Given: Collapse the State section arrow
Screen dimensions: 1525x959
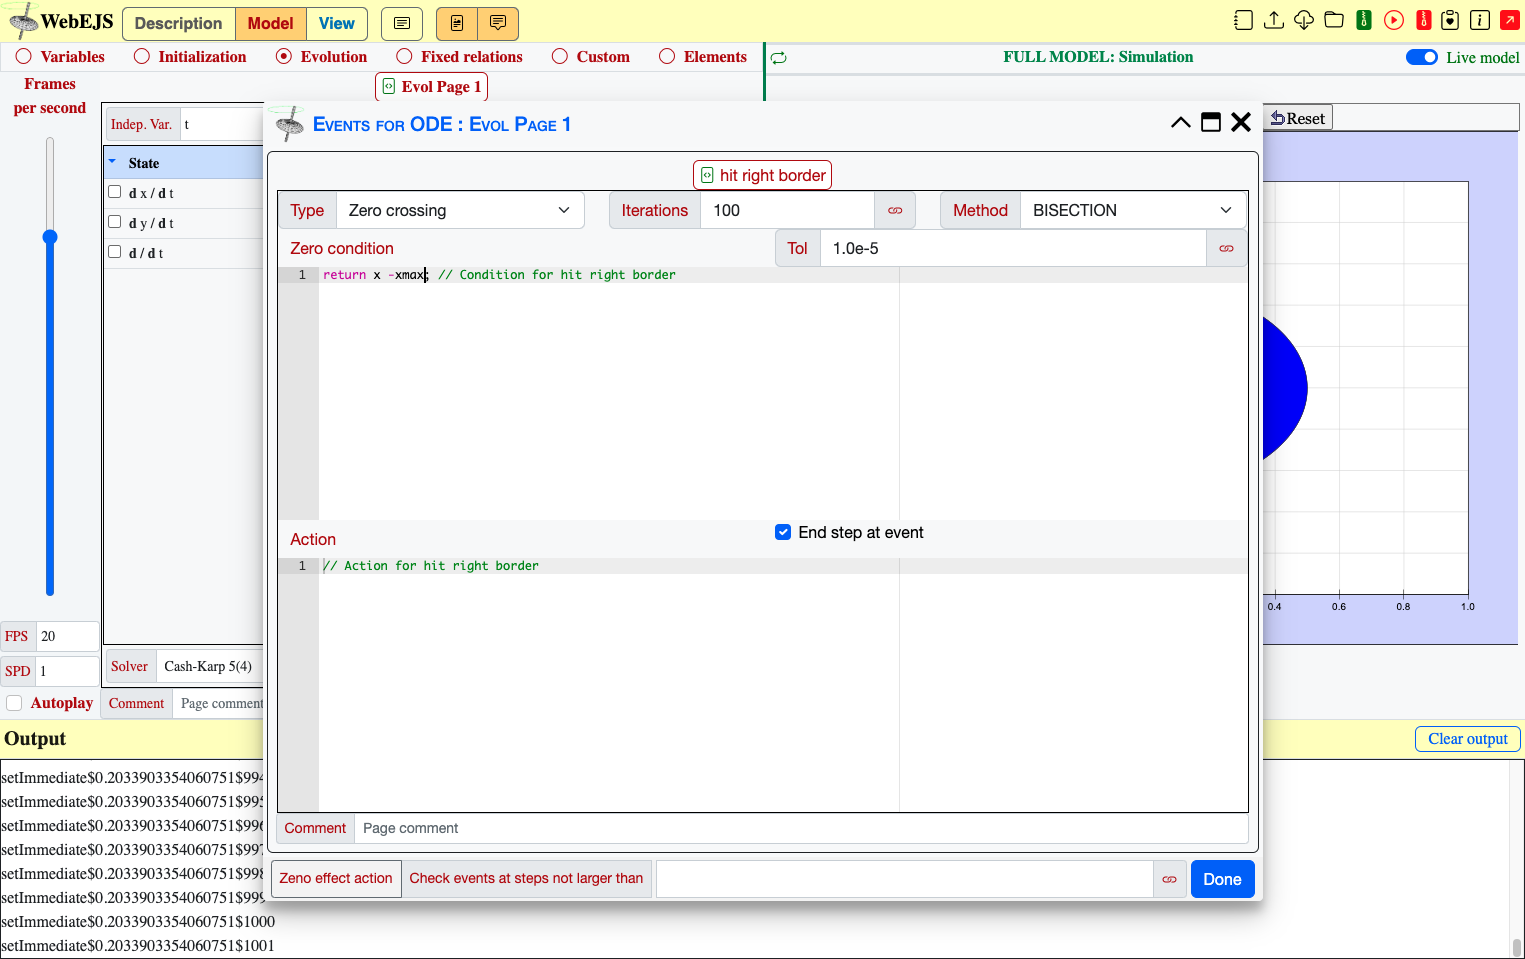Looking at the screenshot, I should (112, 162).
